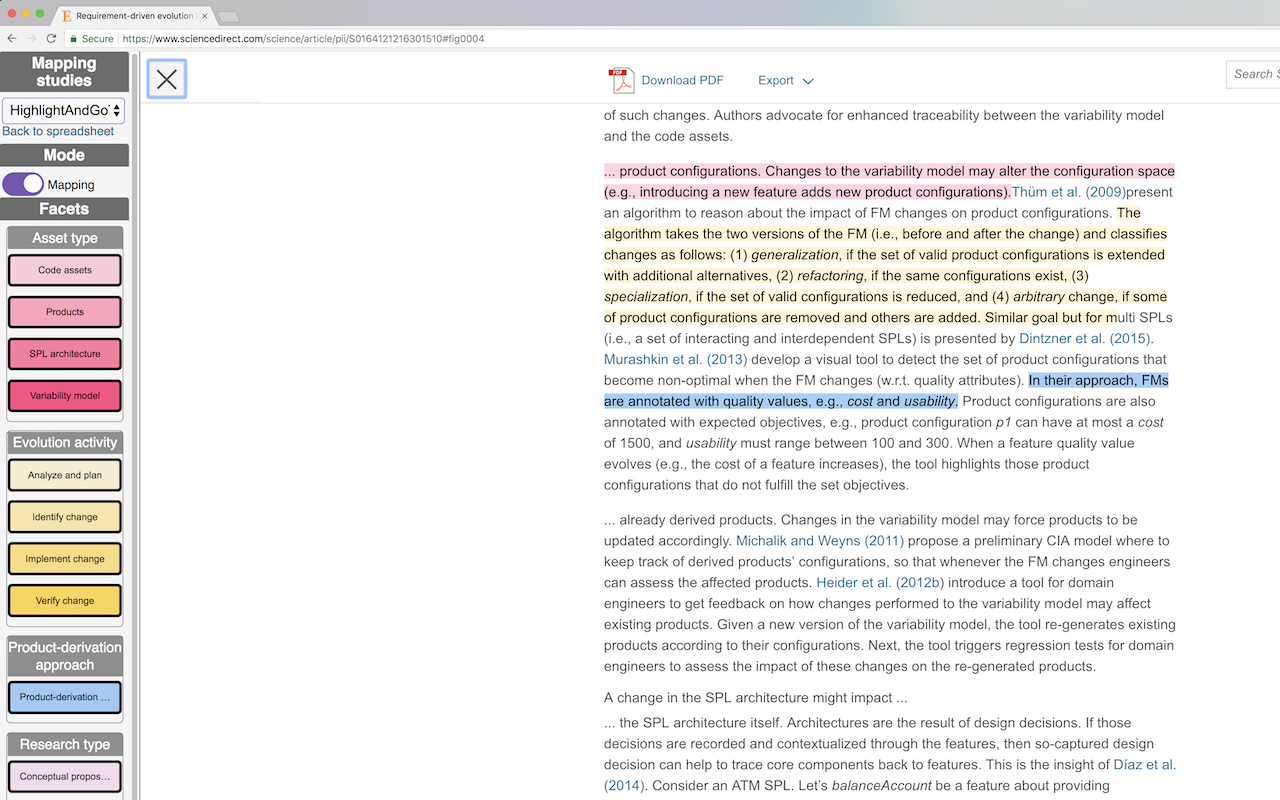Select the Products facet button
Screen dimensions: 1280x800
[65, 312]
